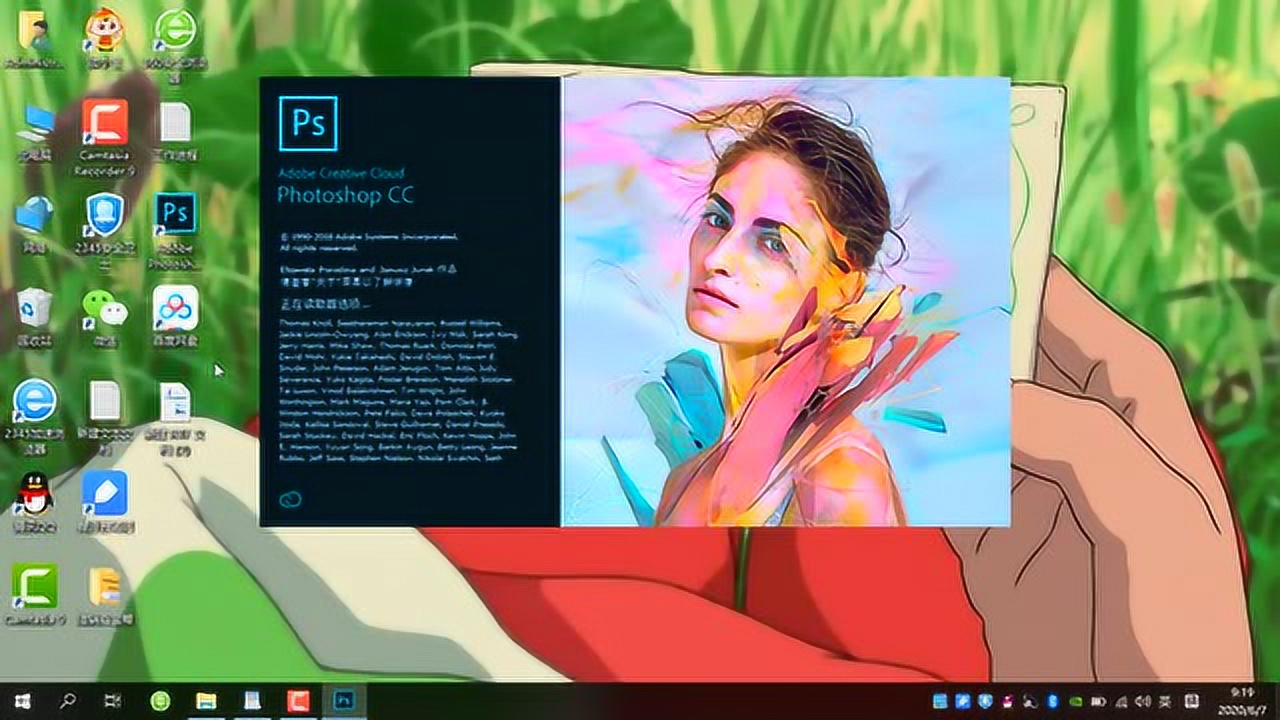Image resolution: width=1280 pixels, height=720 pixels.
Task: Open the green 360 browser taskbar icon
Action: click(161, 701)
